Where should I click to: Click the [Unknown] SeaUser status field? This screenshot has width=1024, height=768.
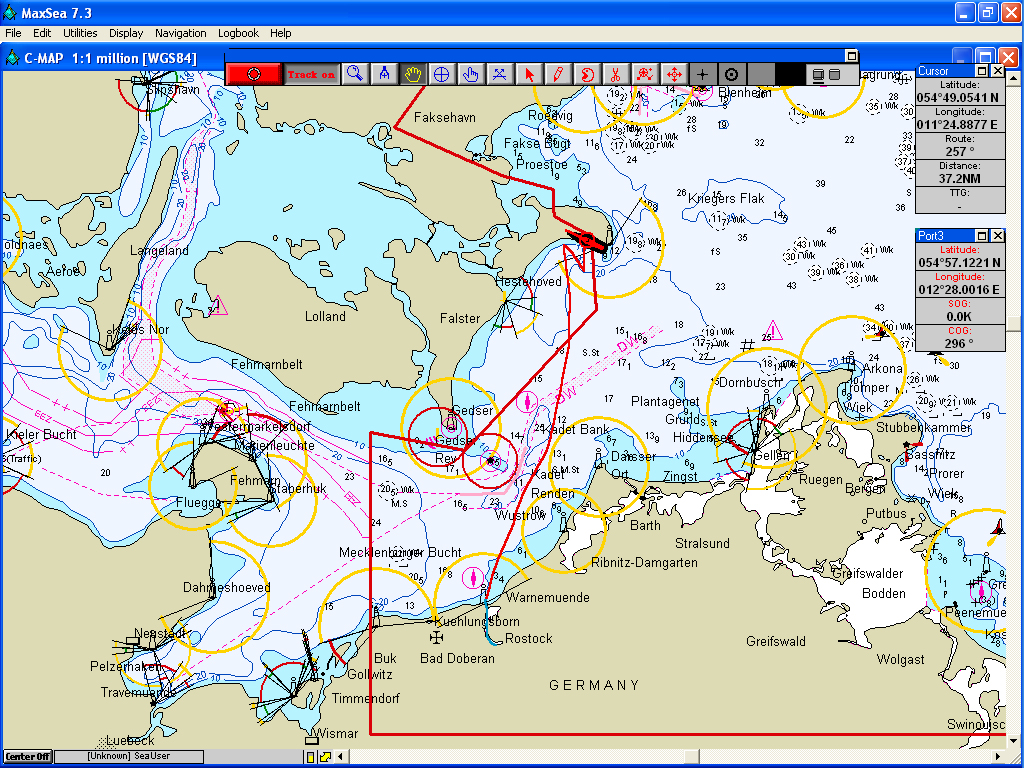coord(129,756)
